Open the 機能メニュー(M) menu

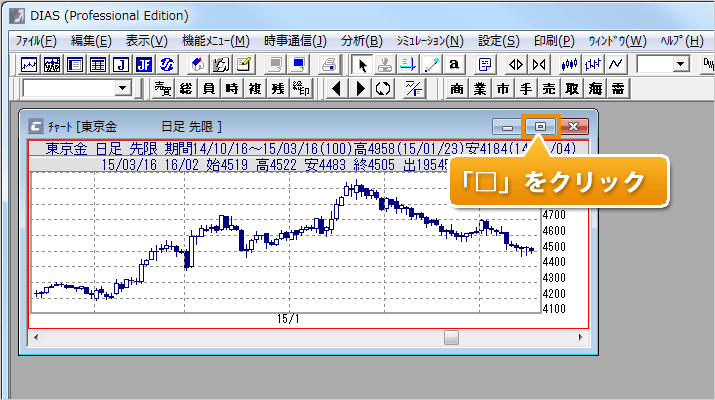click(216, 40)
